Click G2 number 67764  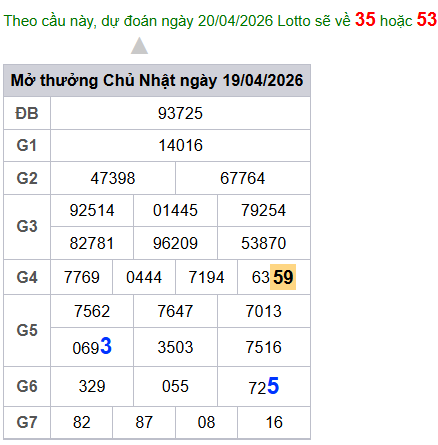243,178
